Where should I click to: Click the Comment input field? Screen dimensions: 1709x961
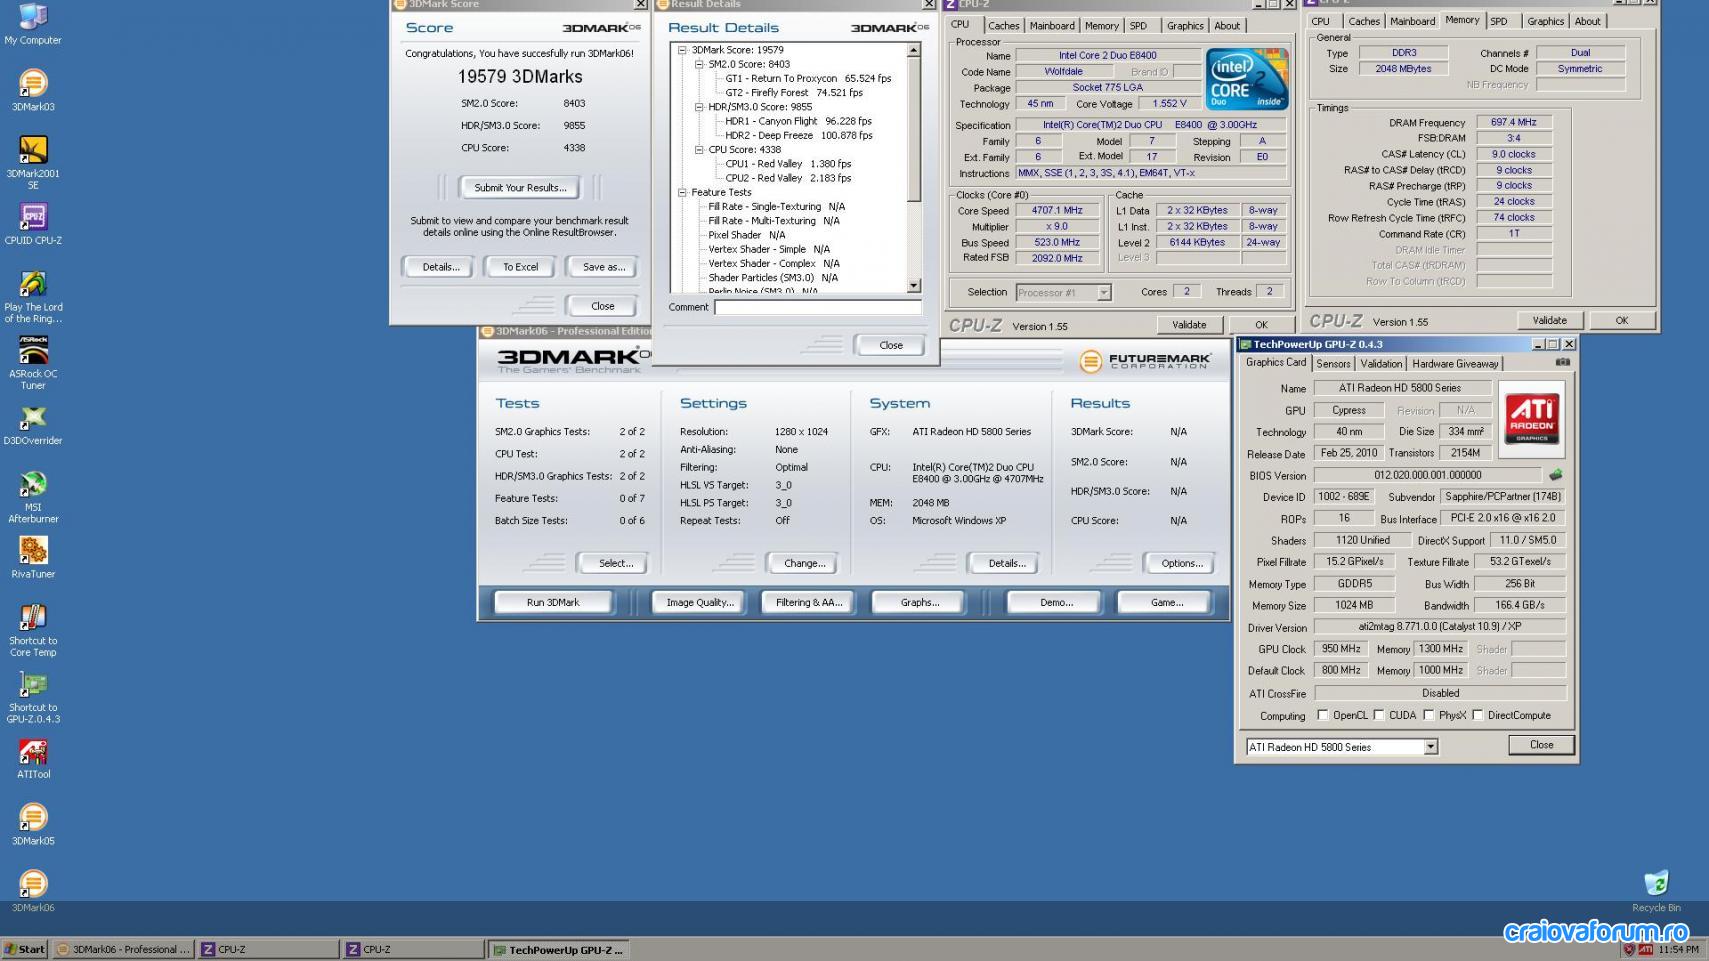(817, 307)
